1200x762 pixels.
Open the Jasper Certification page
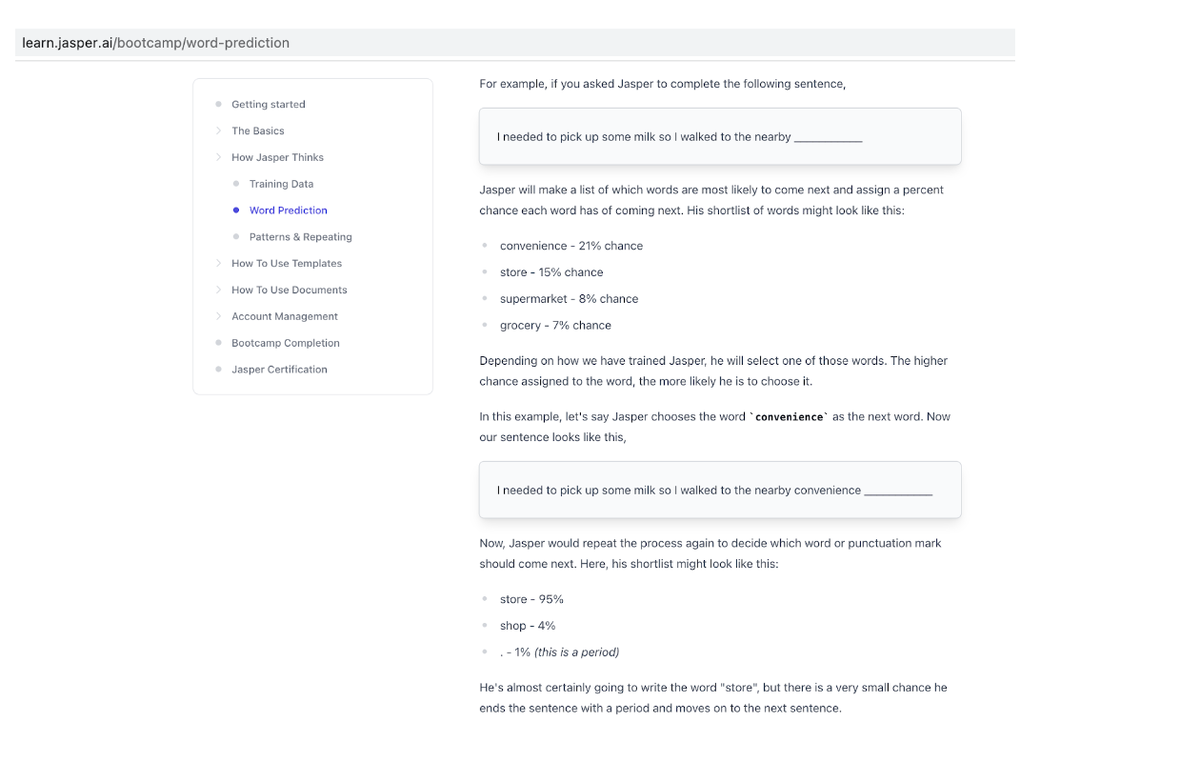279,369
